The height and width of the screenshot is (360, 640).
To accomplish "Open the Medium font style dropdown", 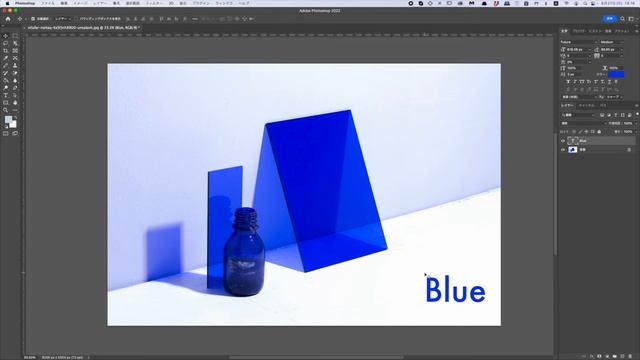I will click(611, 42).
